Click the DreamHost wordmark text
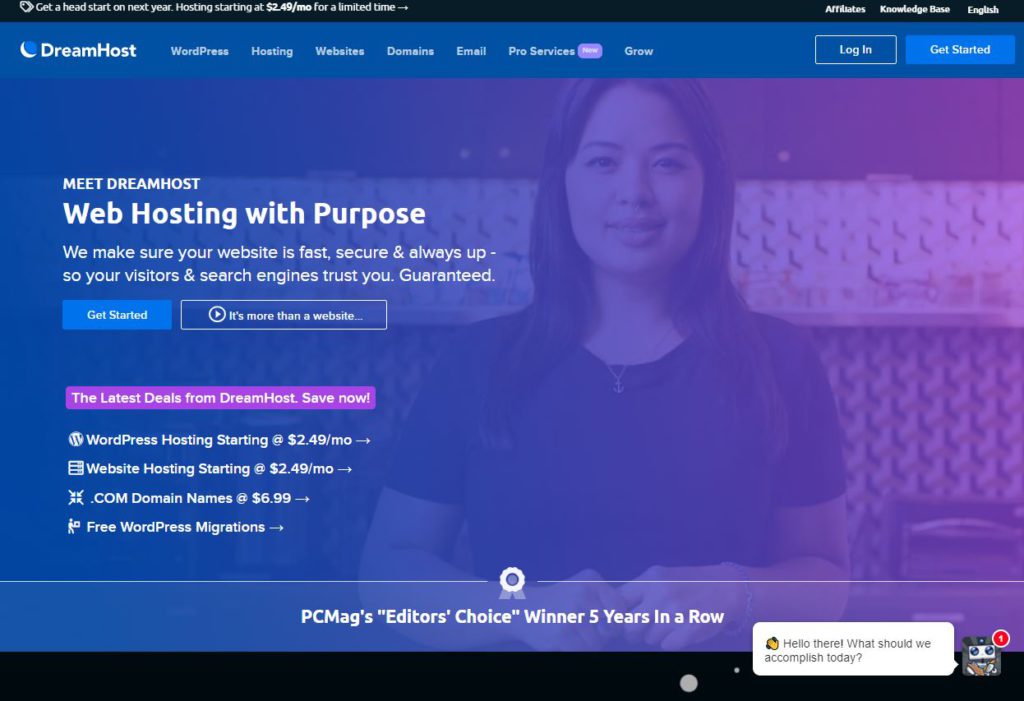1024x701 pixels. point(88,50)
